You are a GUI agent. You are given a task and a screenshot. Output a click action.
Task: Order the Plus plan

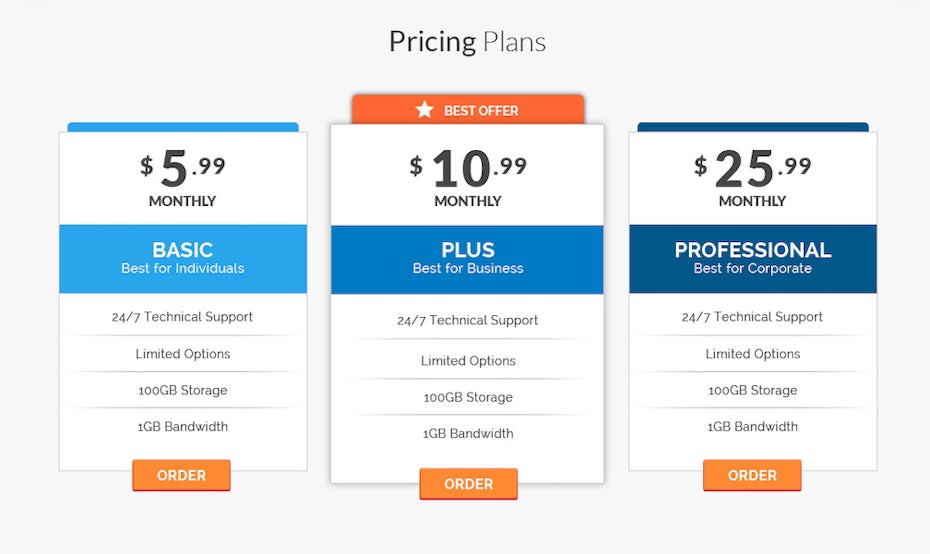click(468, 484)
